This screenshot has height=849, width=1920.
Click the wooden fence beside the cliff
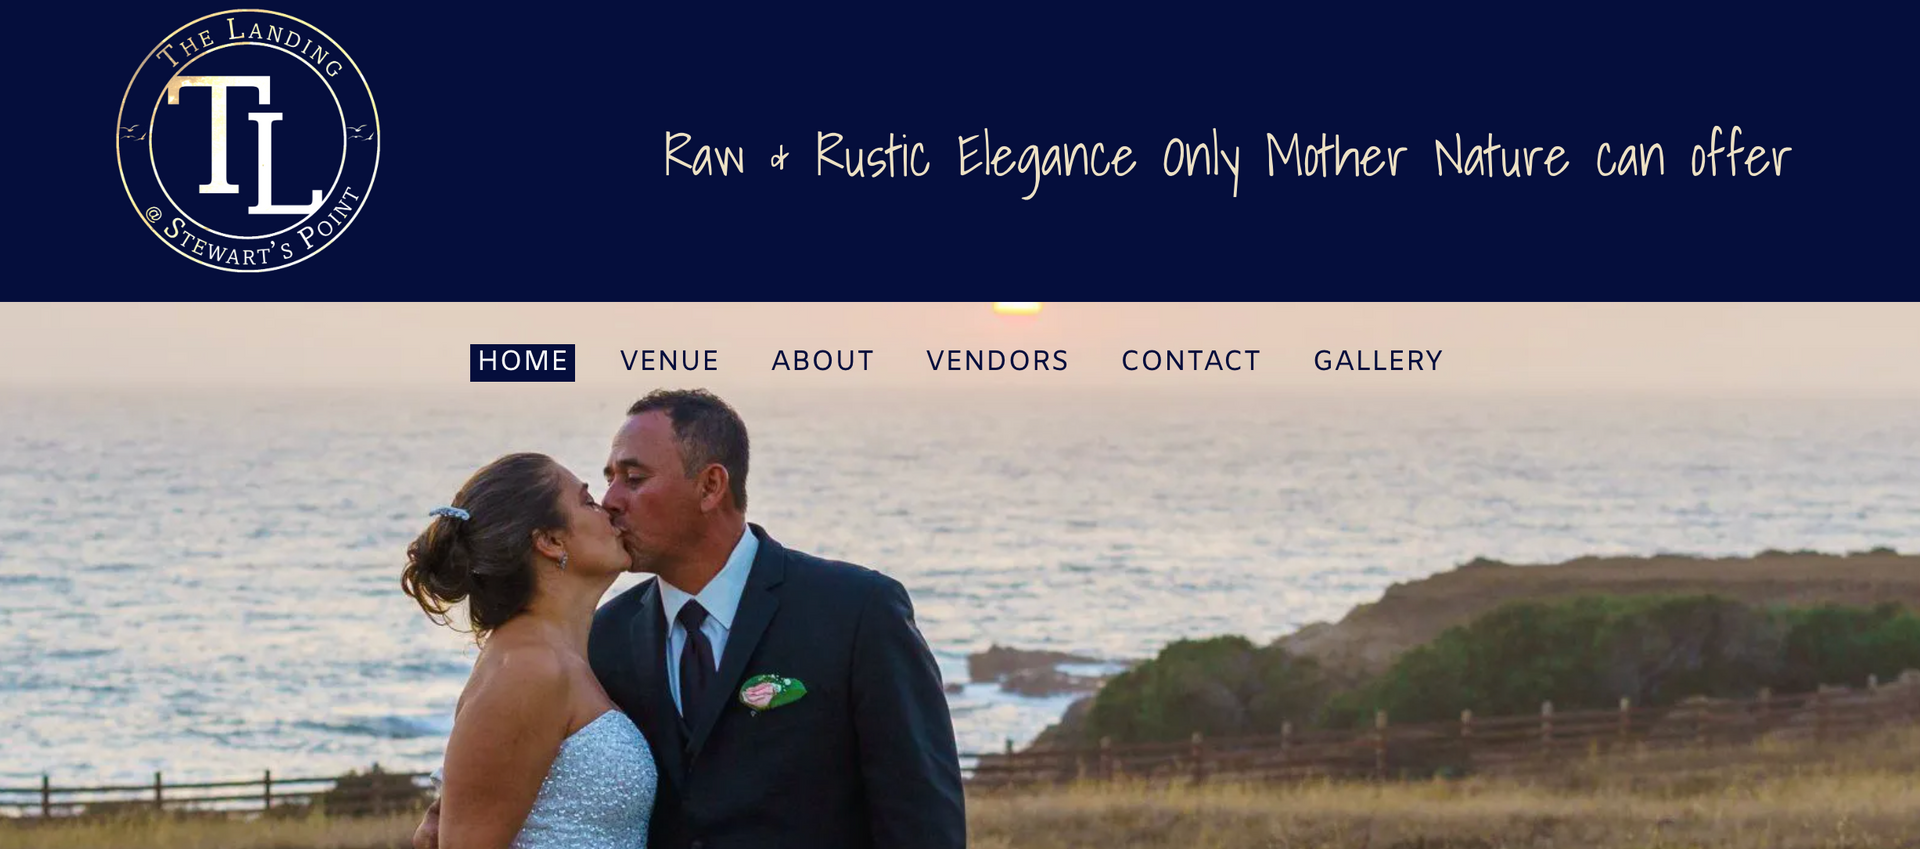tap(1440, 735)
